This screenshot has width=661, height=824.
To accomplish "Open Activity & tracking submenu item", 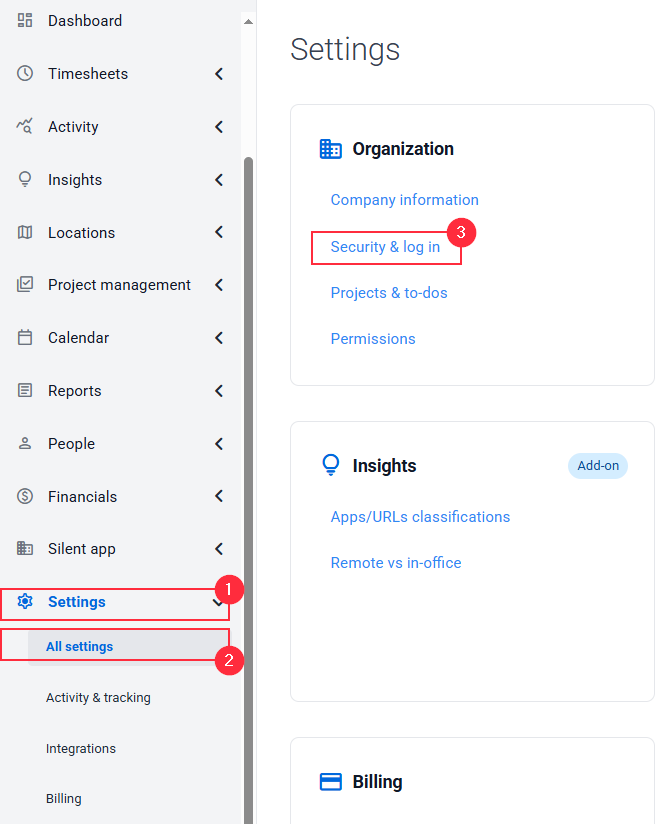I will pos(98,697).
